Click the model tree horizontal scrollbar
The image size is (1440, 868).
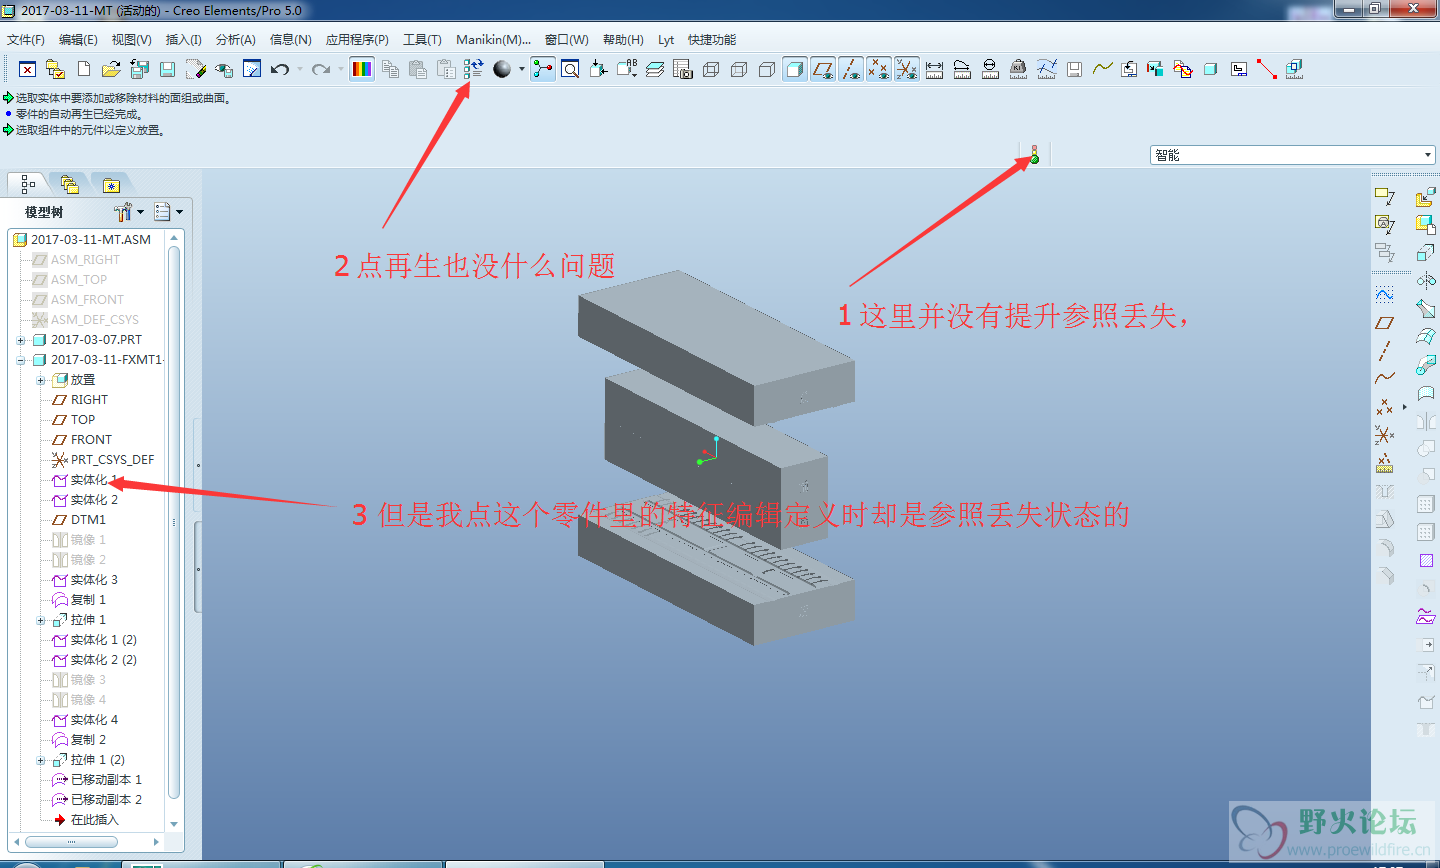[70, 842]
